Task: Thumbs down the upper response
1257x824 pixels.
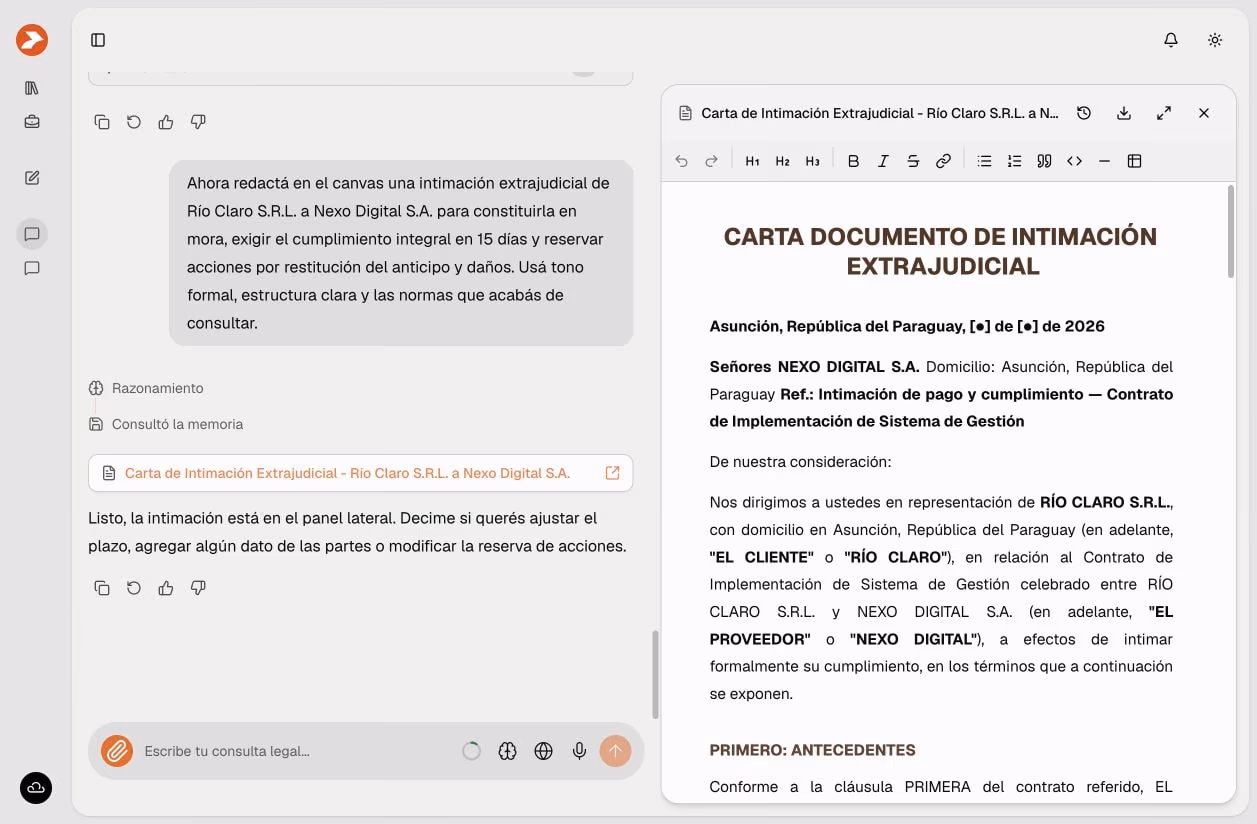Action: click(198, 122)
